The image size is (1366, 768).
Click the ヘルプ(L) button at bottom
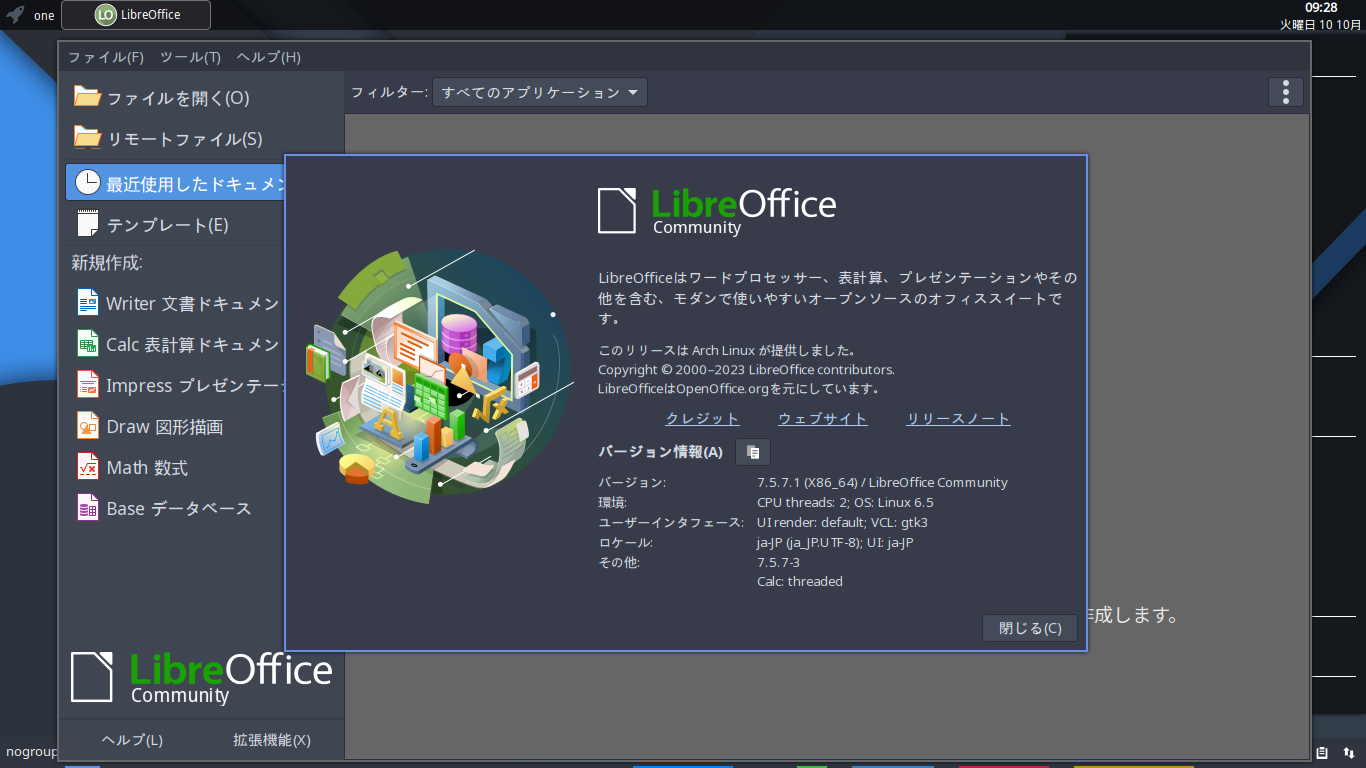[x=132, y=740]
